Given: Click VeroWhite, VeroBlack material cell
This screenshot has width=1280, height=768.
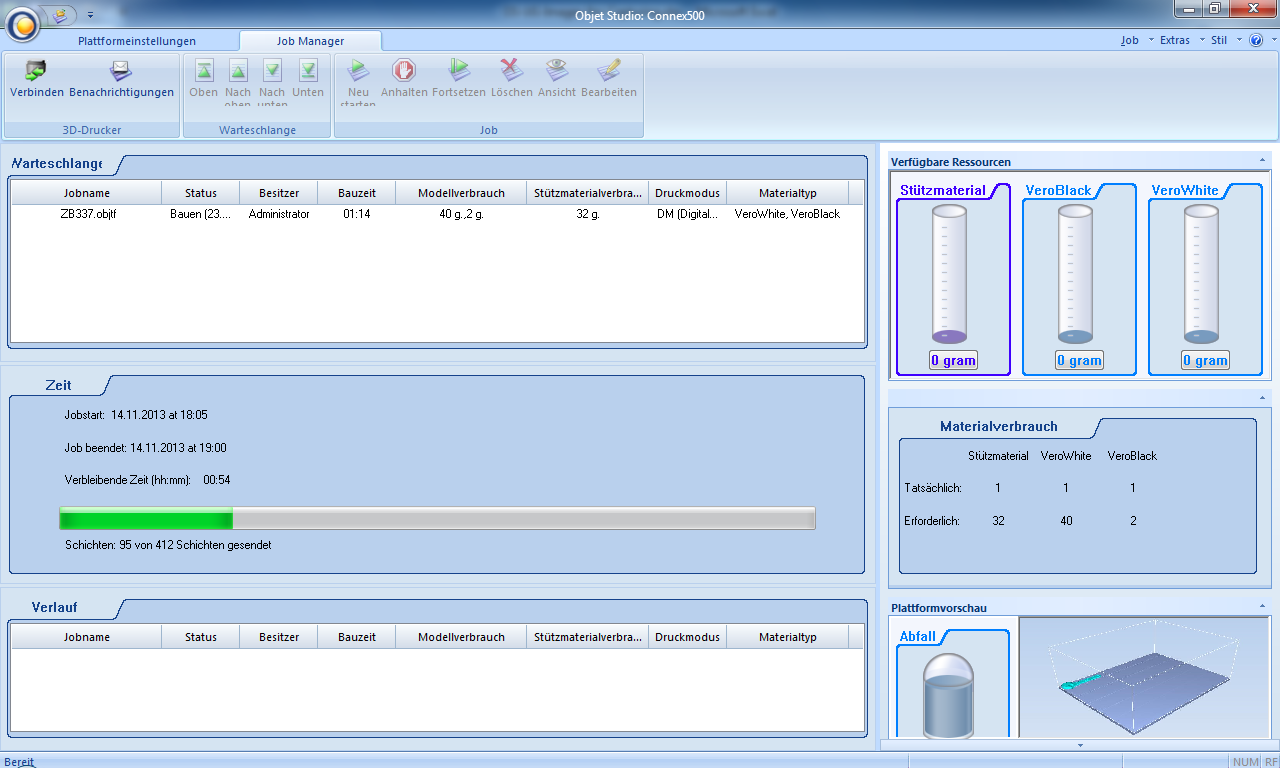Looking at the screenshot, I should tap(787, 214).
